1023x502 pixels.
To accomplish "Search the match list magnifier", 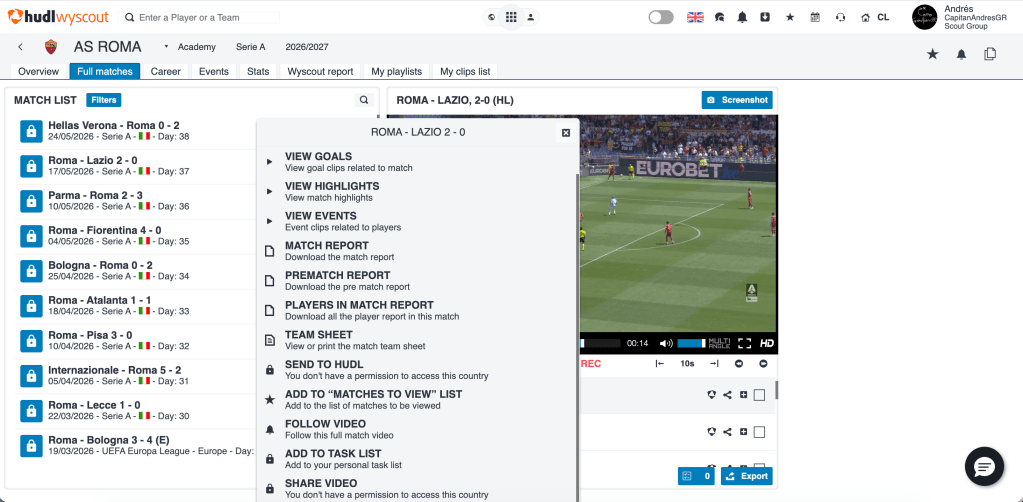I will tap(364, 100).
